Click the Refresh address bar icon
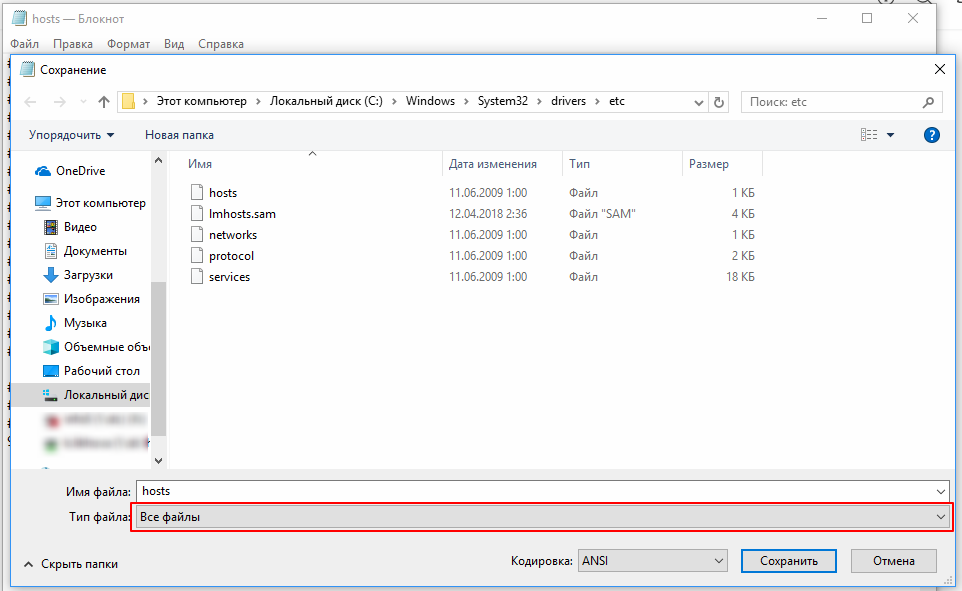Screen dimensions: 962x591 (719, 102)
